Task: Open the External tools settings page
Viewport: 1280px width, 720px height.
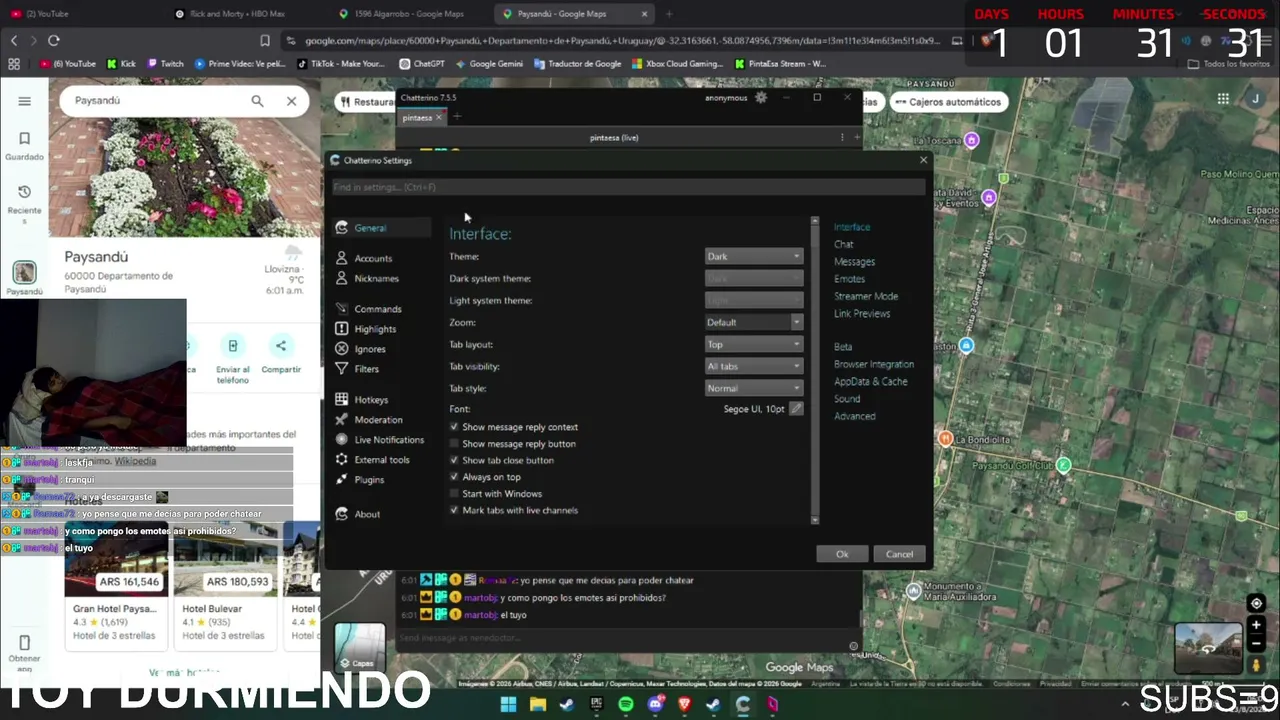Action: point(381,460)
